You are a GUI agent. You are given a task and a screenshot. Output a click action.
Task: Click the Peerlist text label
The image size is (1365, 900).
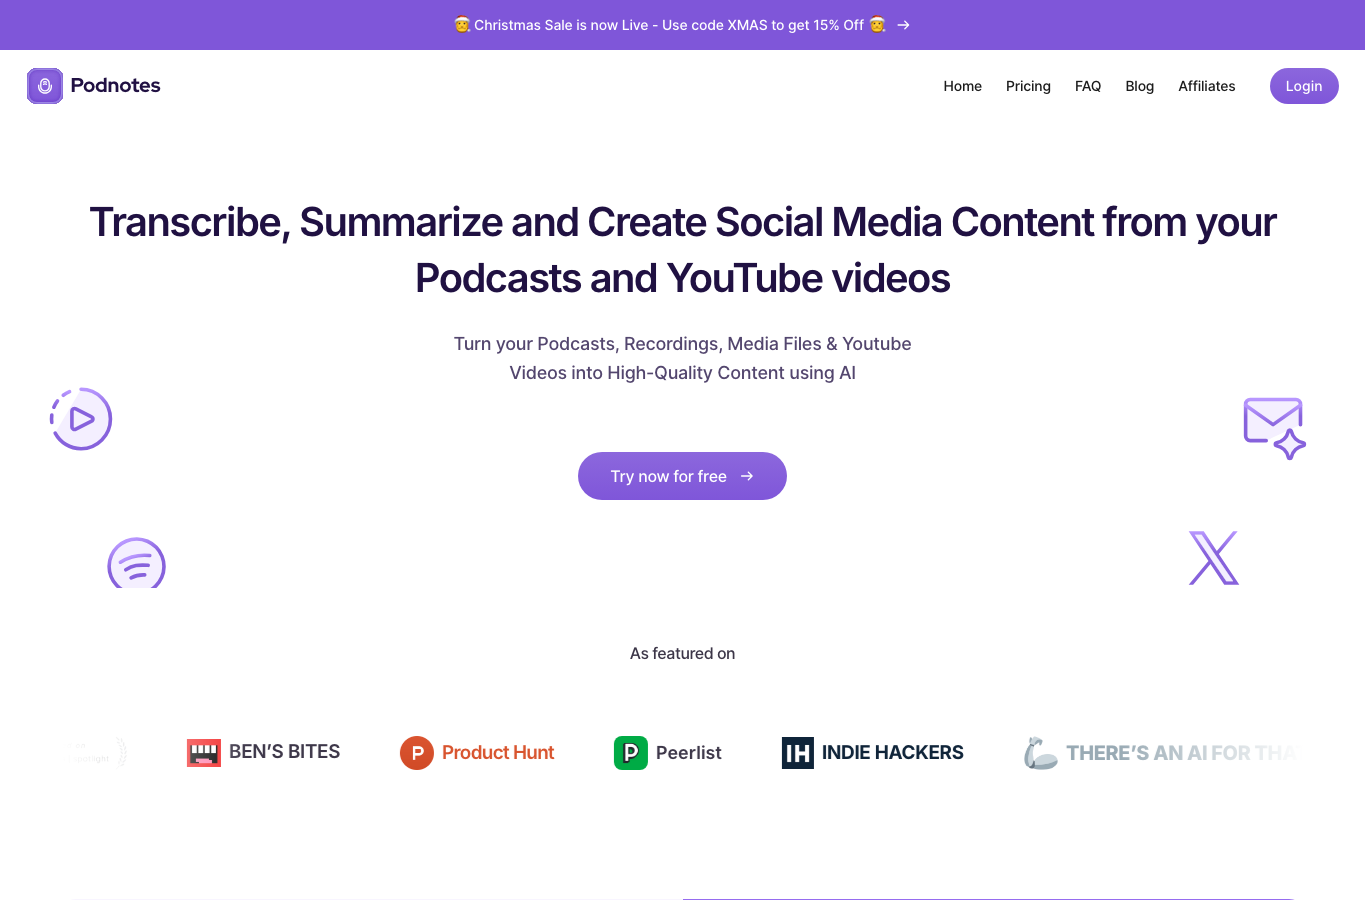689,753
